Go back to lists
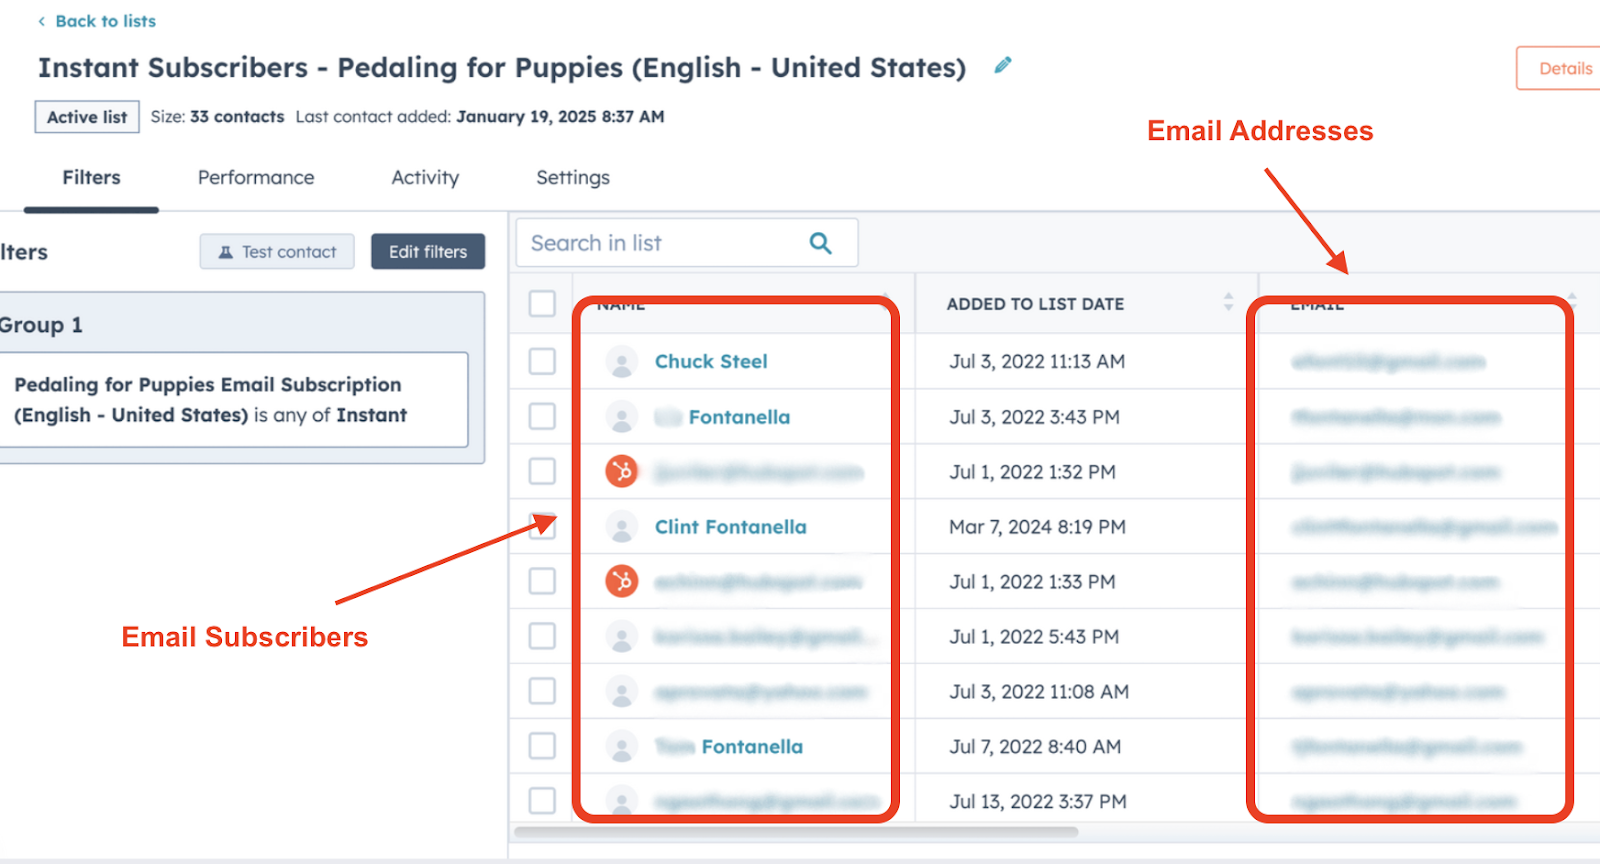Screen dimensions: 1600x864 pyautogui.click(x=105, y=21)
